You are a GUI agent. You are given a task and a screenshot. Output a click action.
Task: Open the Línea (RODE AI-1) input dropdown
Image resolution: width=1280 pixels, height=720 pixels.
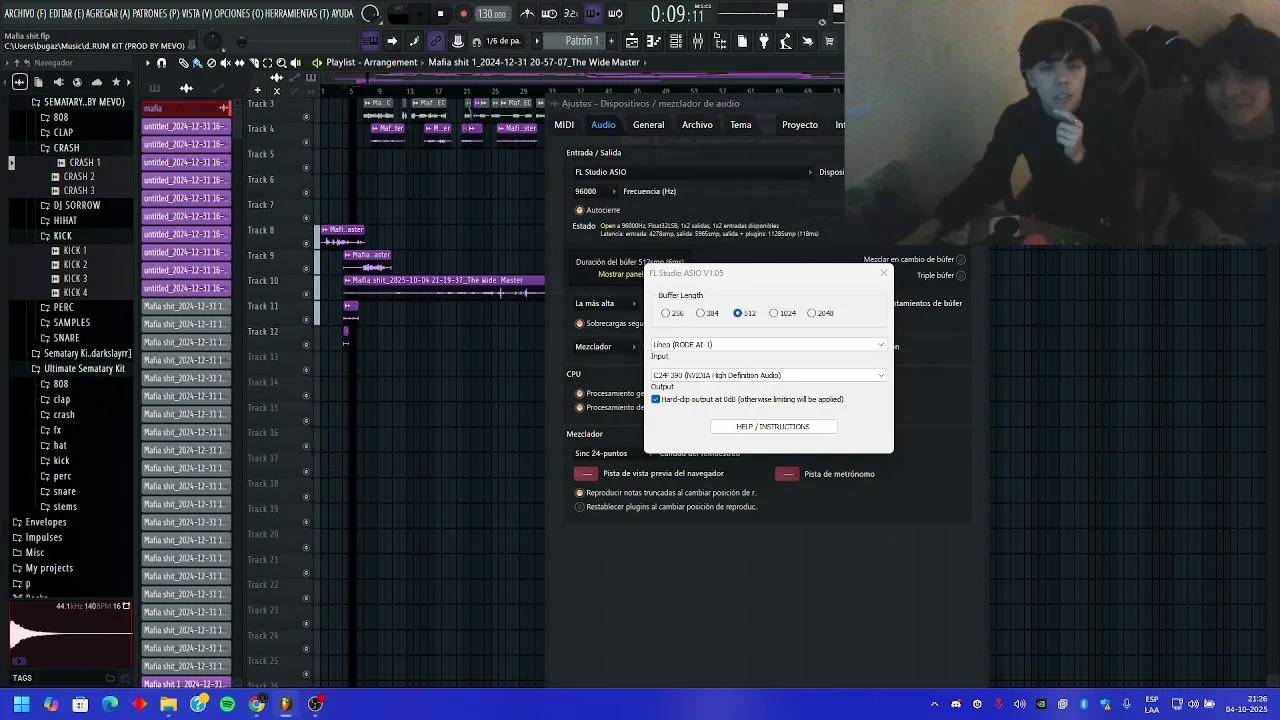coord(768,344)
